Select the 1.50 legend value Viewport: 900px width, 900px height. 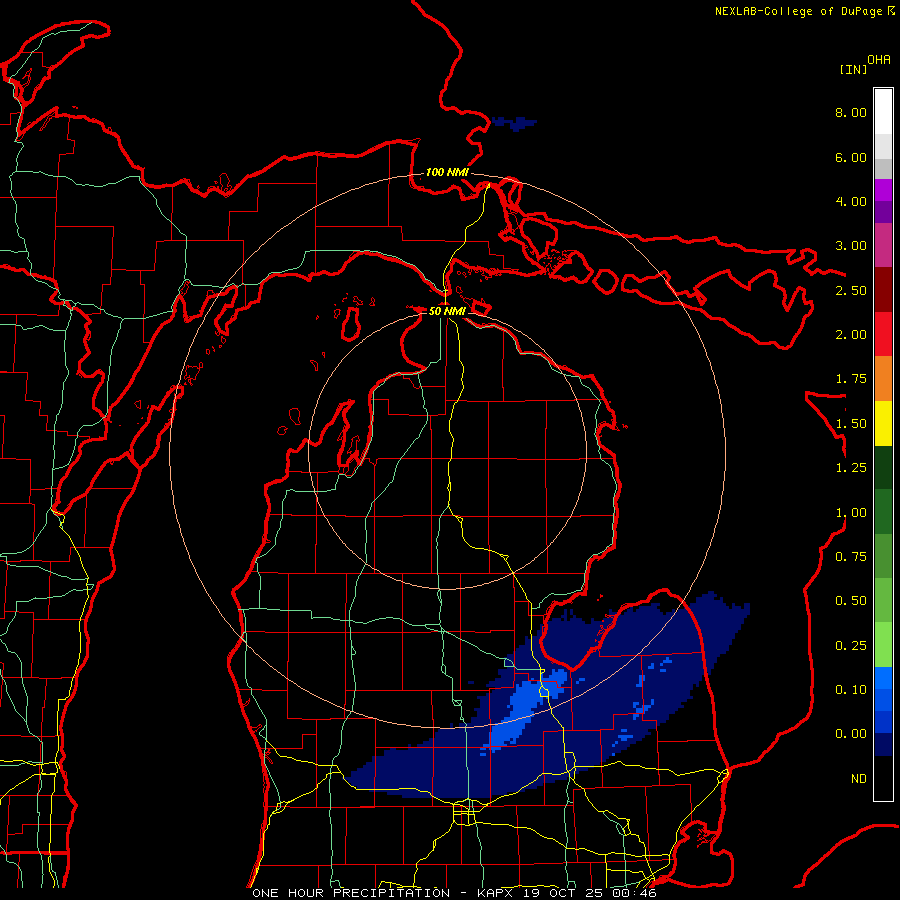pyautogui.click(x=851, y=424)
